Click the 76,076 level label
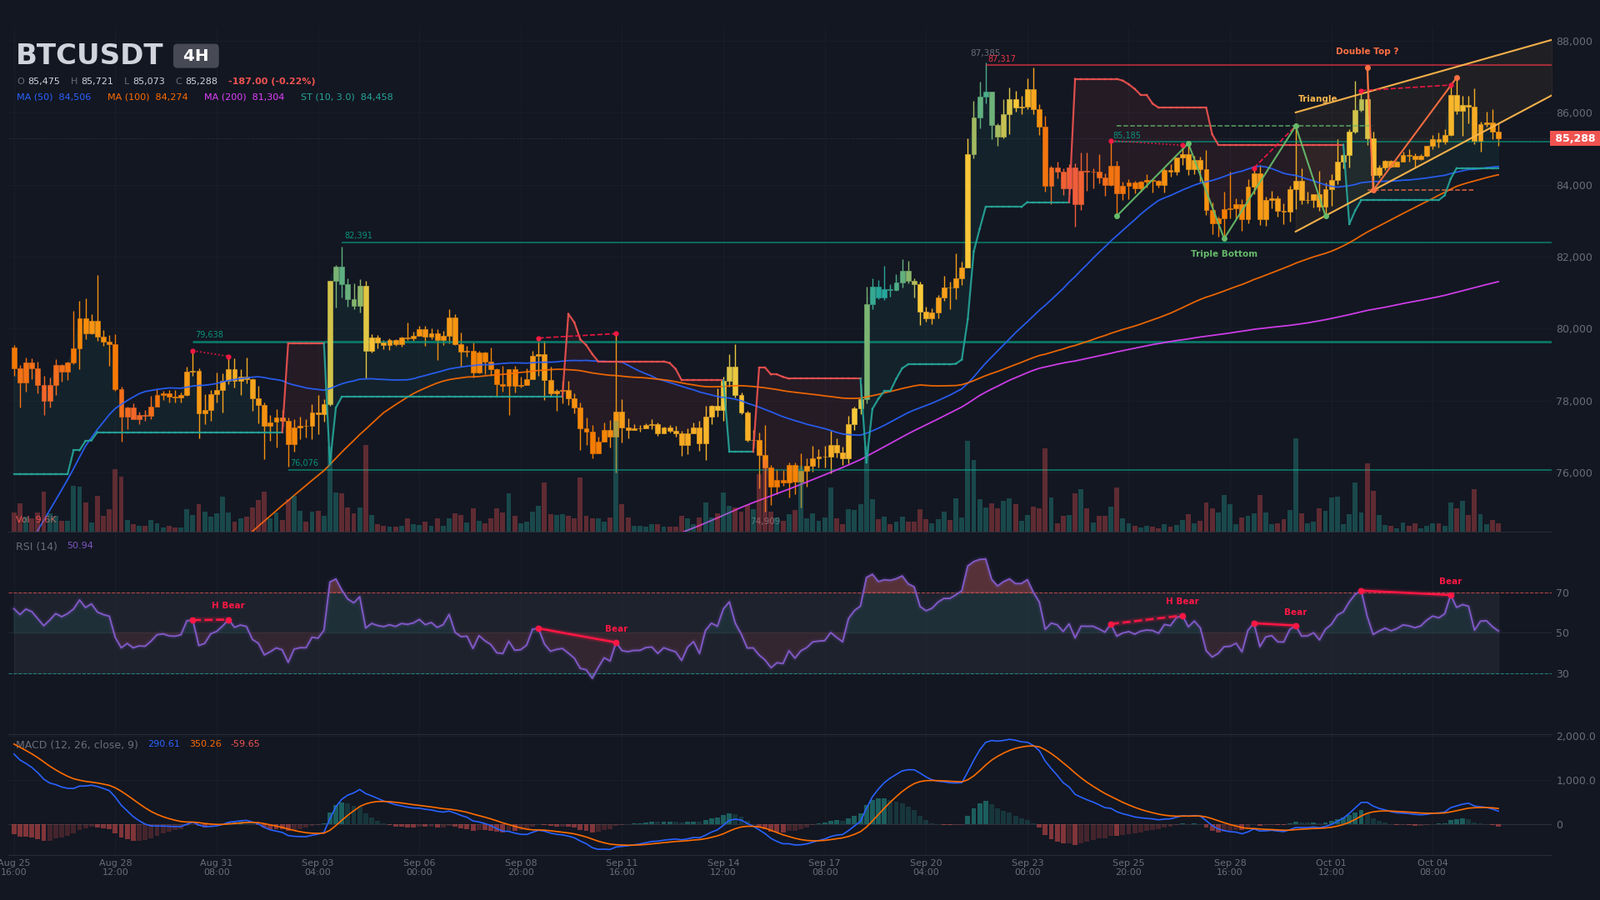 click(304, 463)
